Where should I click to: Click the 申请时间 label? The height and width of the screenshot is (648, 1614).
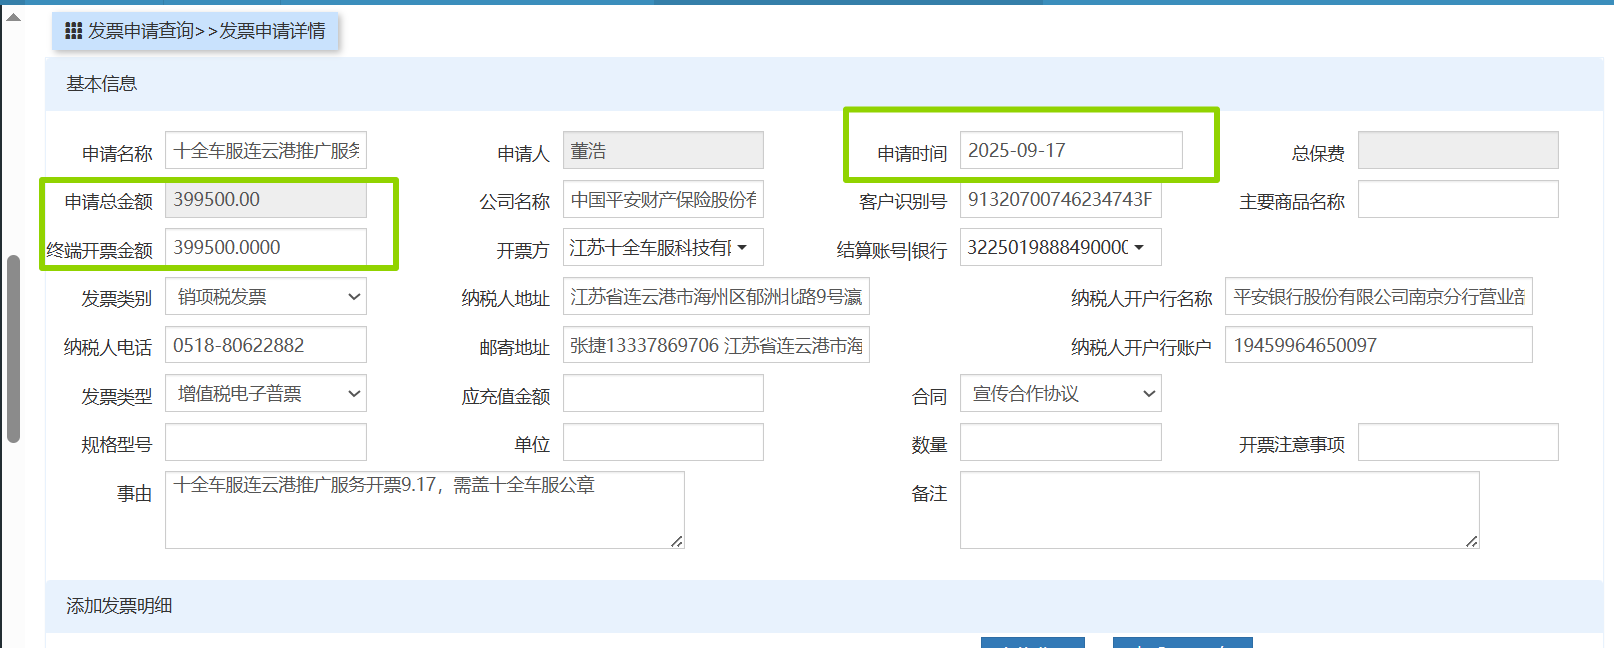[x=912, y=154]
